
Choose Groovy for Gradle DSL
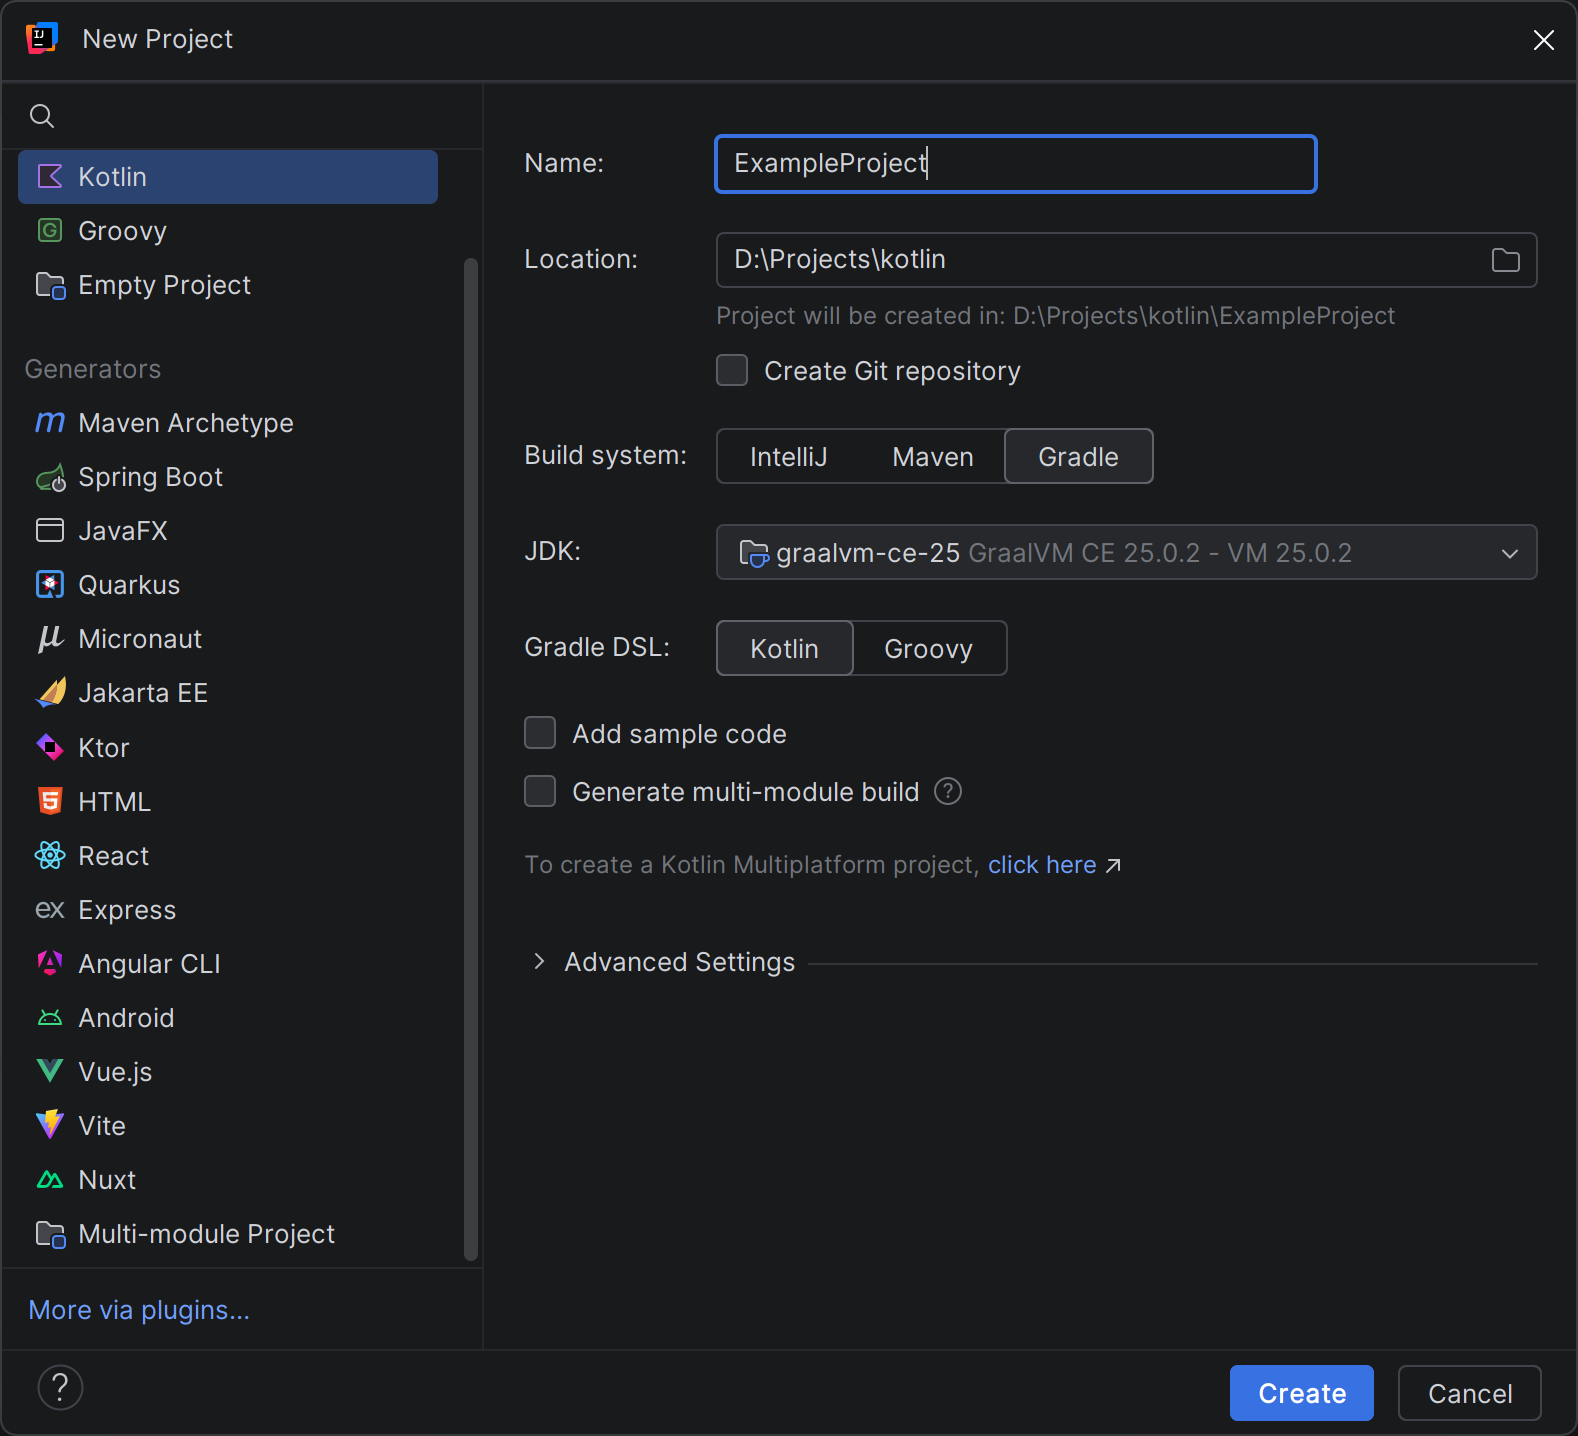928,649
